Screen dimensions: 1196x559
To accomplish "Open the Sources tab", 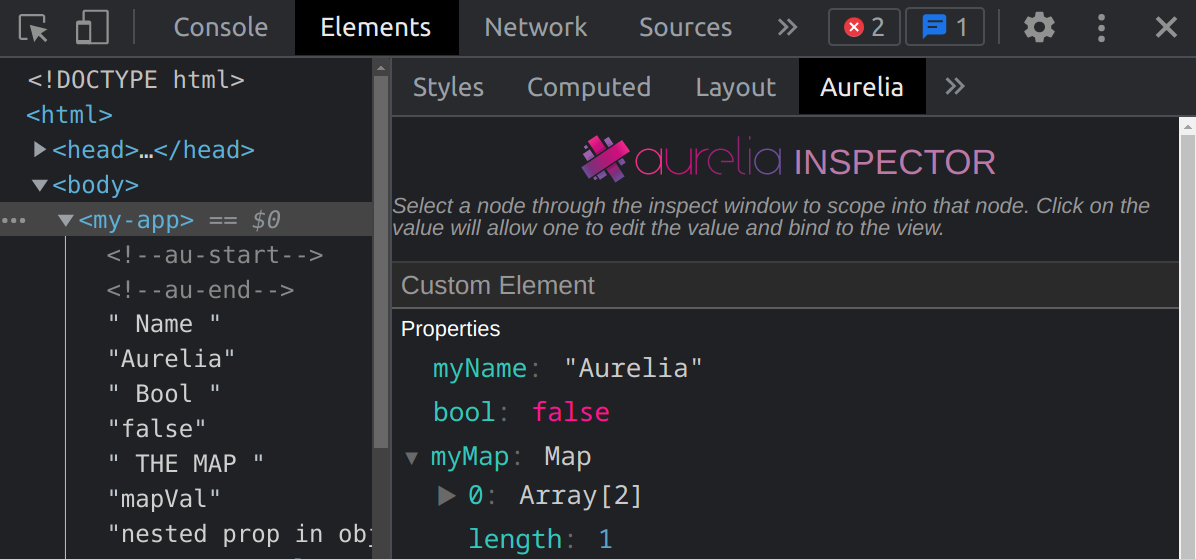I will pyautogui.click(x=685, y=28).
